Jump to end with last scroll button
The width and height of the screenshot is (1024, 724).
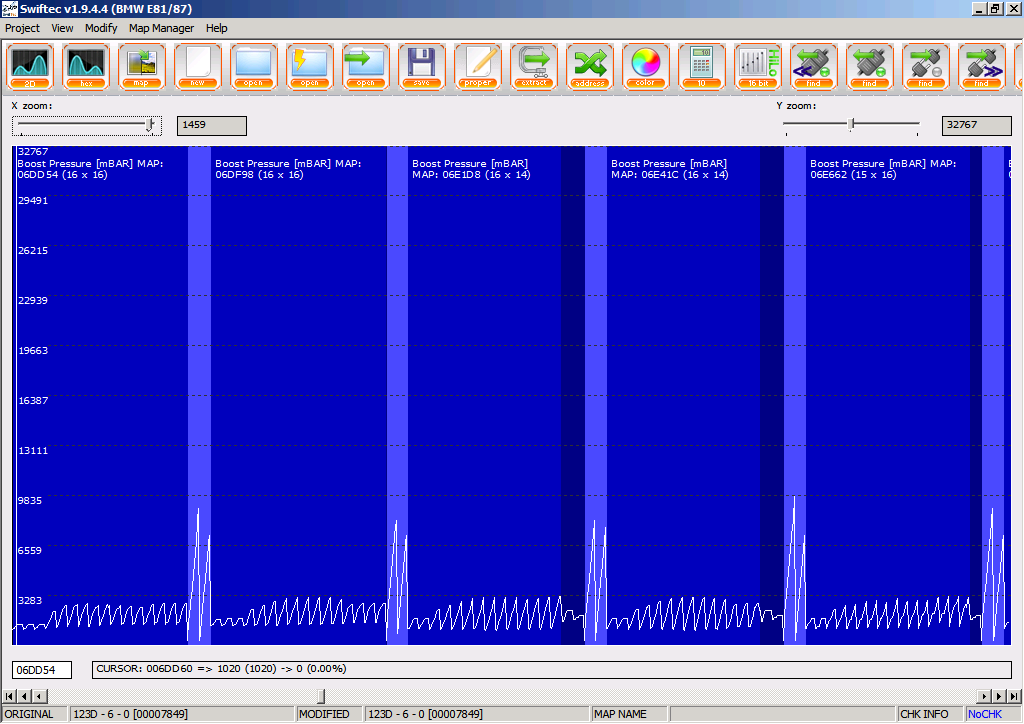[x=1014, y=697]
